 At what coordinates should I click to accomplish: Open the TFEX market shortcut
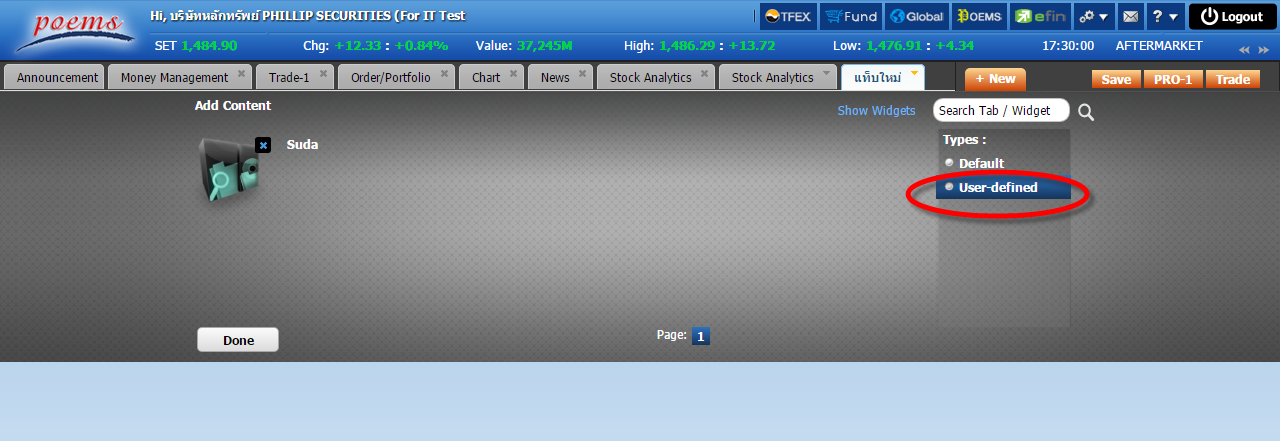point(789,16)
